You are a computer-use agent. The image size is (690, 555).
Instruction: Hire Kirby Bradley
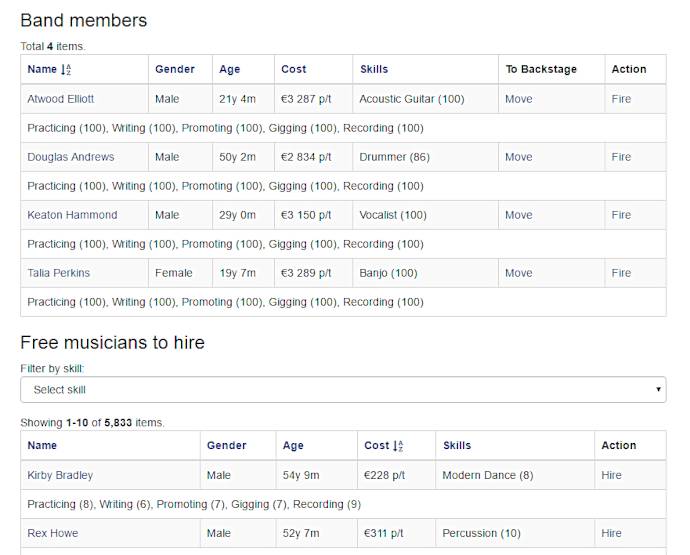[x=611, y=475]
